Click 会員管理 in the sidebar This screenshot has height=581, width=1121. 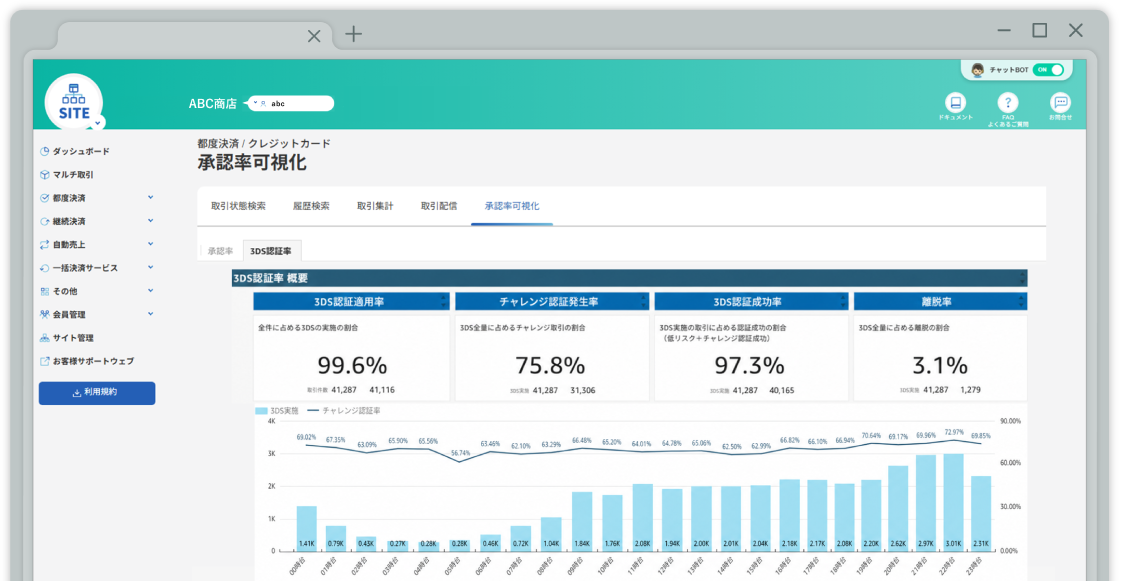(69, 314)
